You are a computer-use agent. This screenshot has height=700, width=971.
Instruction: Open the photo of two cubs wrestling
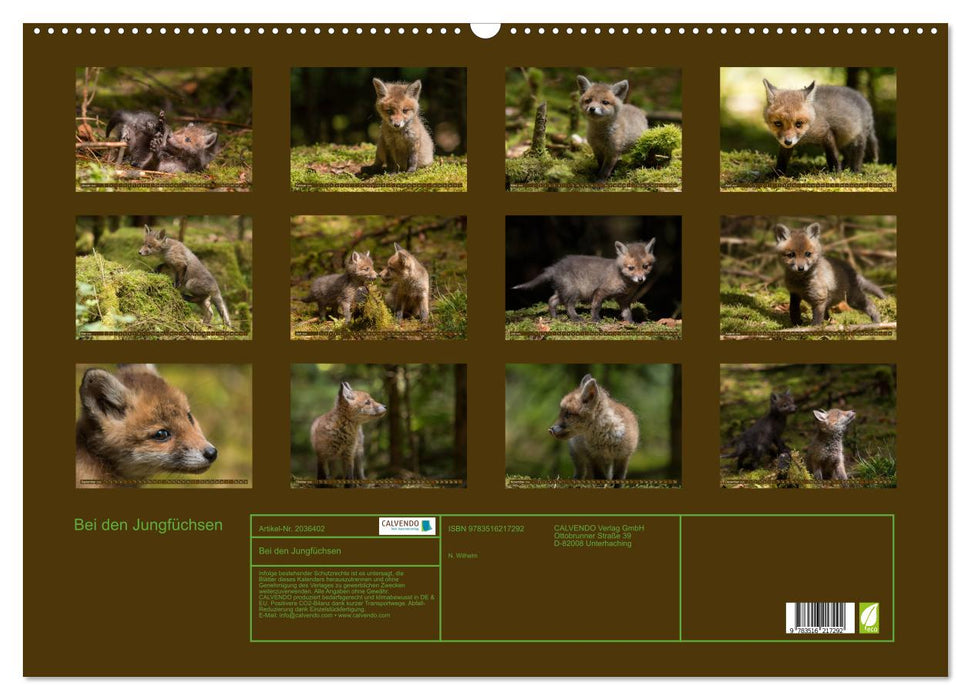[164, 129]
